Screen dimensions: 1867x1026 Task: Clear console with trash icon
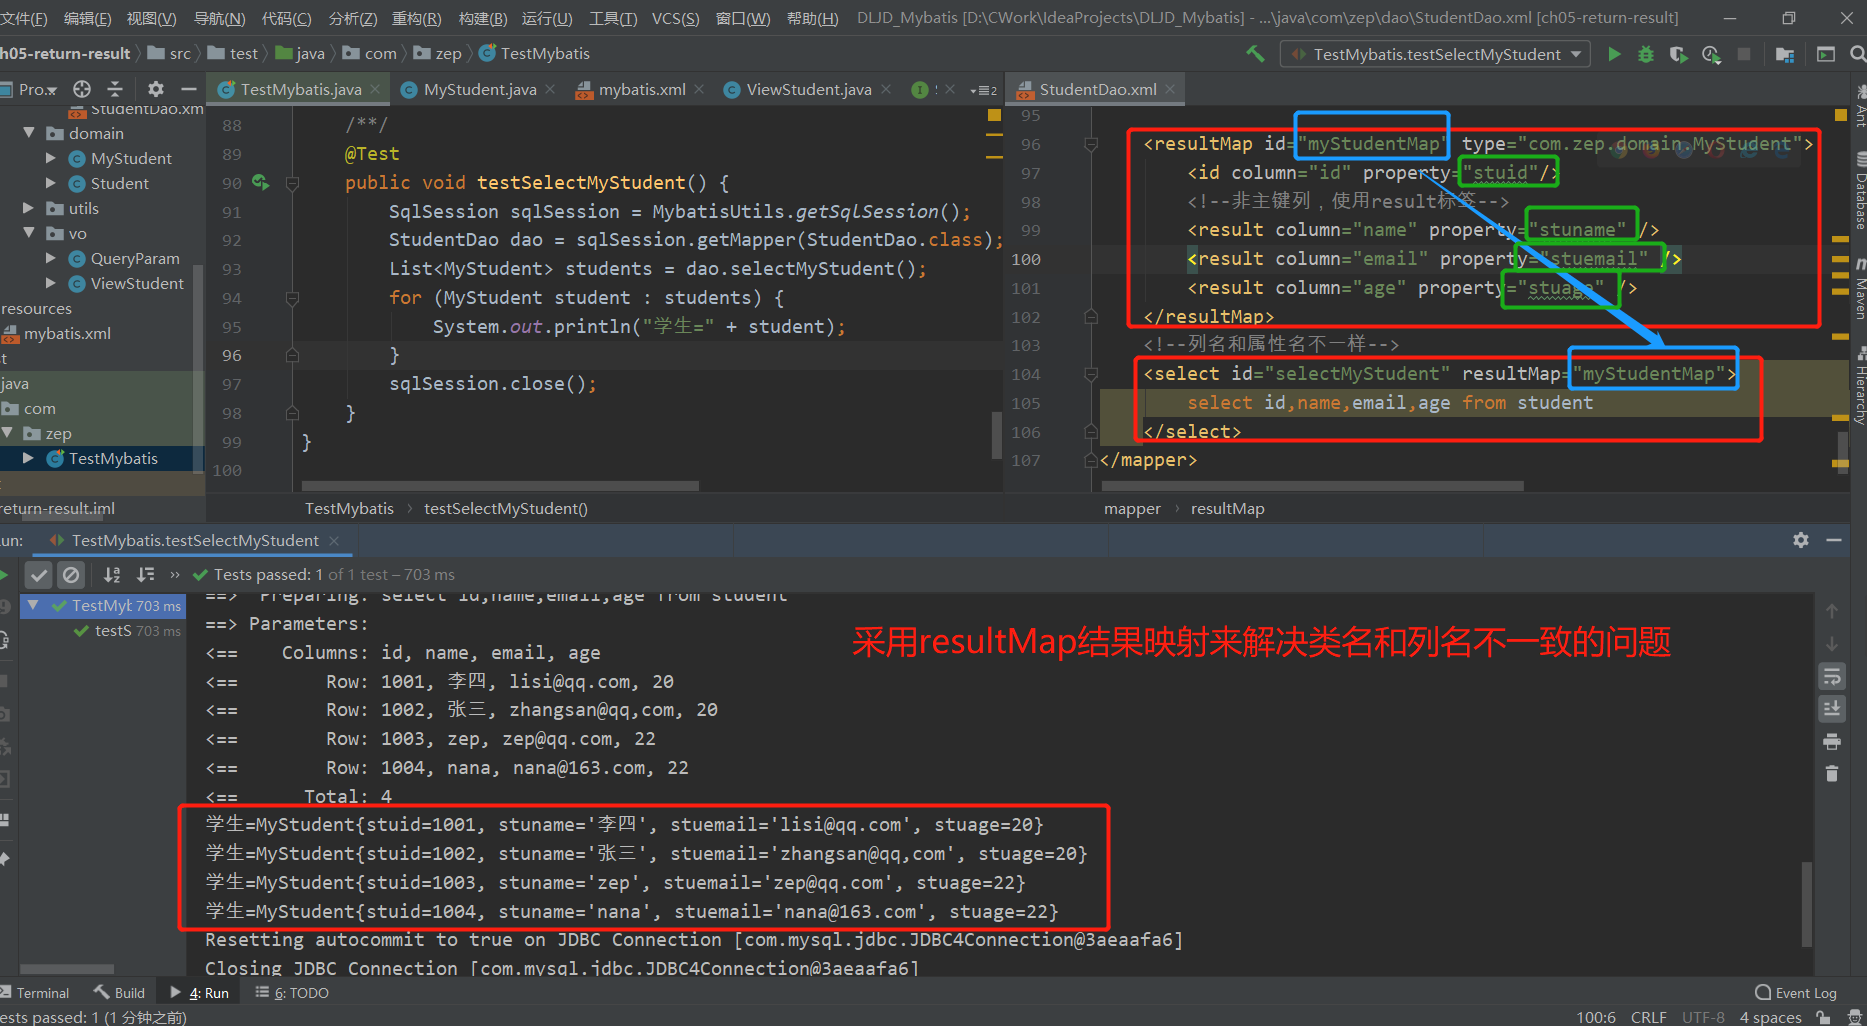(1832, 773)
